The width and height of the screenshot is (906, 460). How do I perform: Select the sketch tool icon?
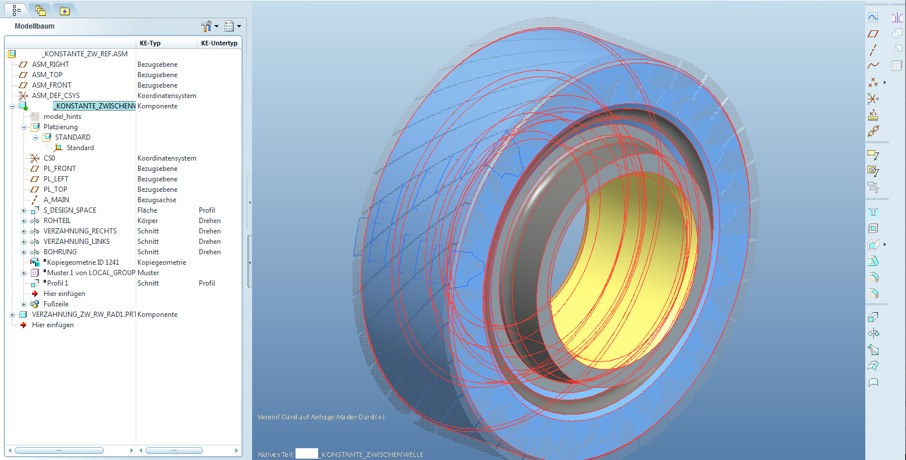click(x=873, y=17)
